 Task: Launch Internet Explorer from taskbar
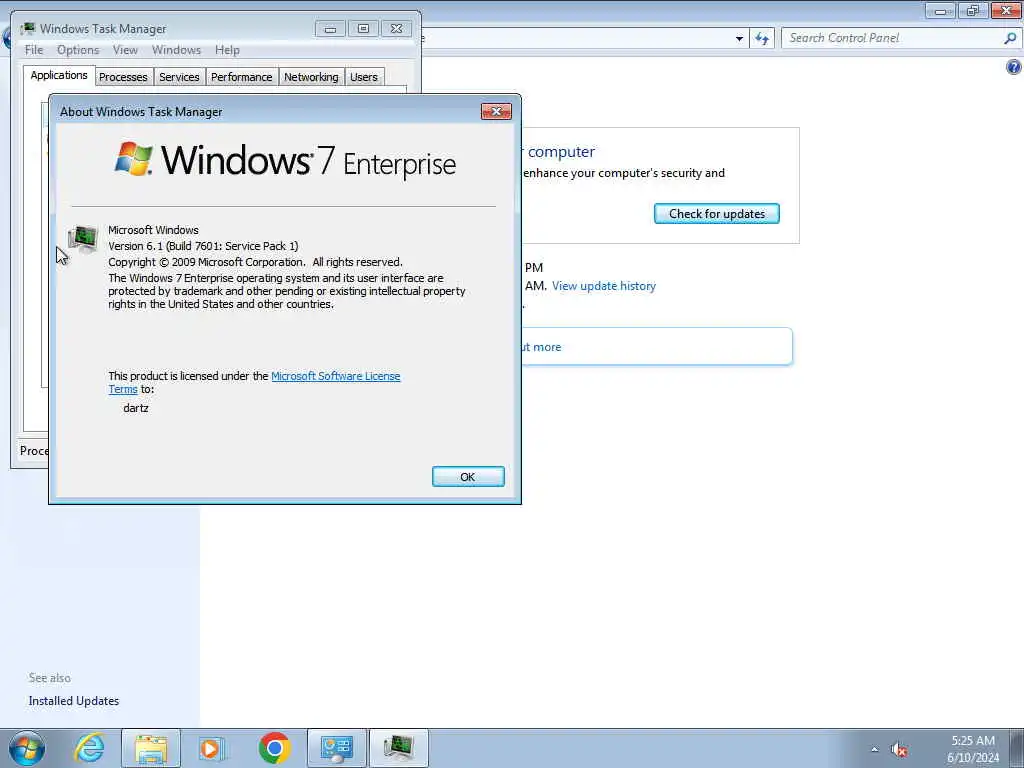(x=89, y=748)
